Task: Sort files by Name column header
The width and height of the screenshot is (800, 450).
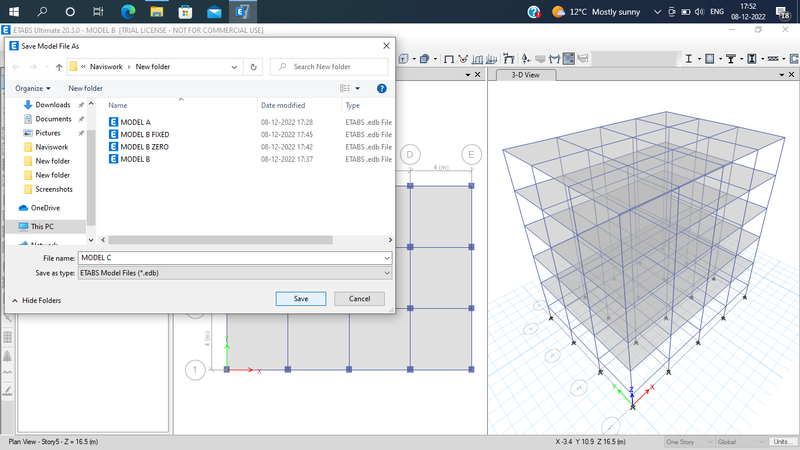Action: 117,105
